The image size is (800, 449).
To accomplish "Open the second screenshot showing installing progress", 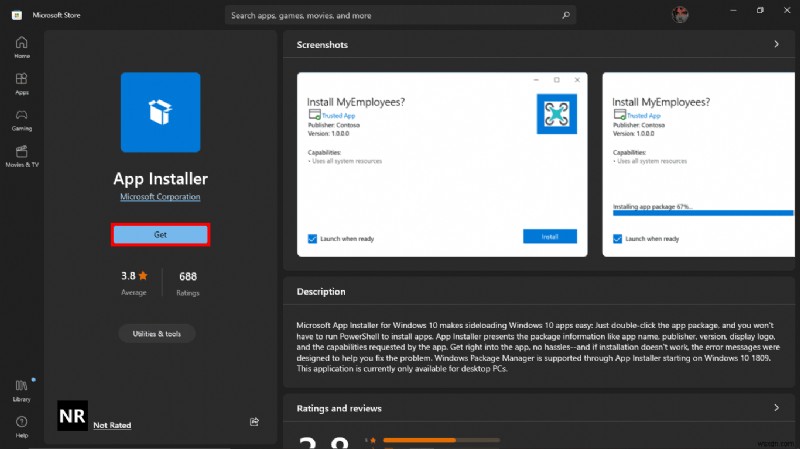I will click(x=698, y=164).
